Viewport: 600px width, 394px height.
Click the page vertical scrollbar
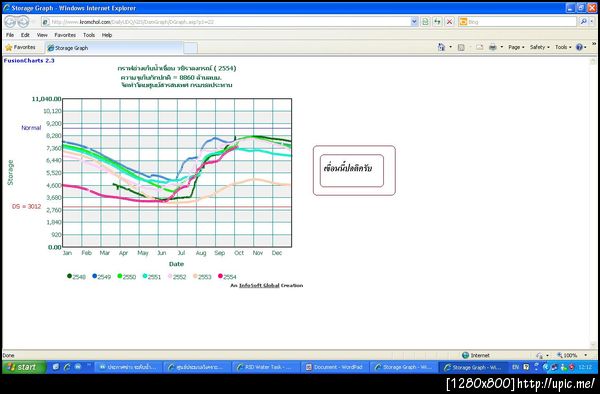click(593, 203)
